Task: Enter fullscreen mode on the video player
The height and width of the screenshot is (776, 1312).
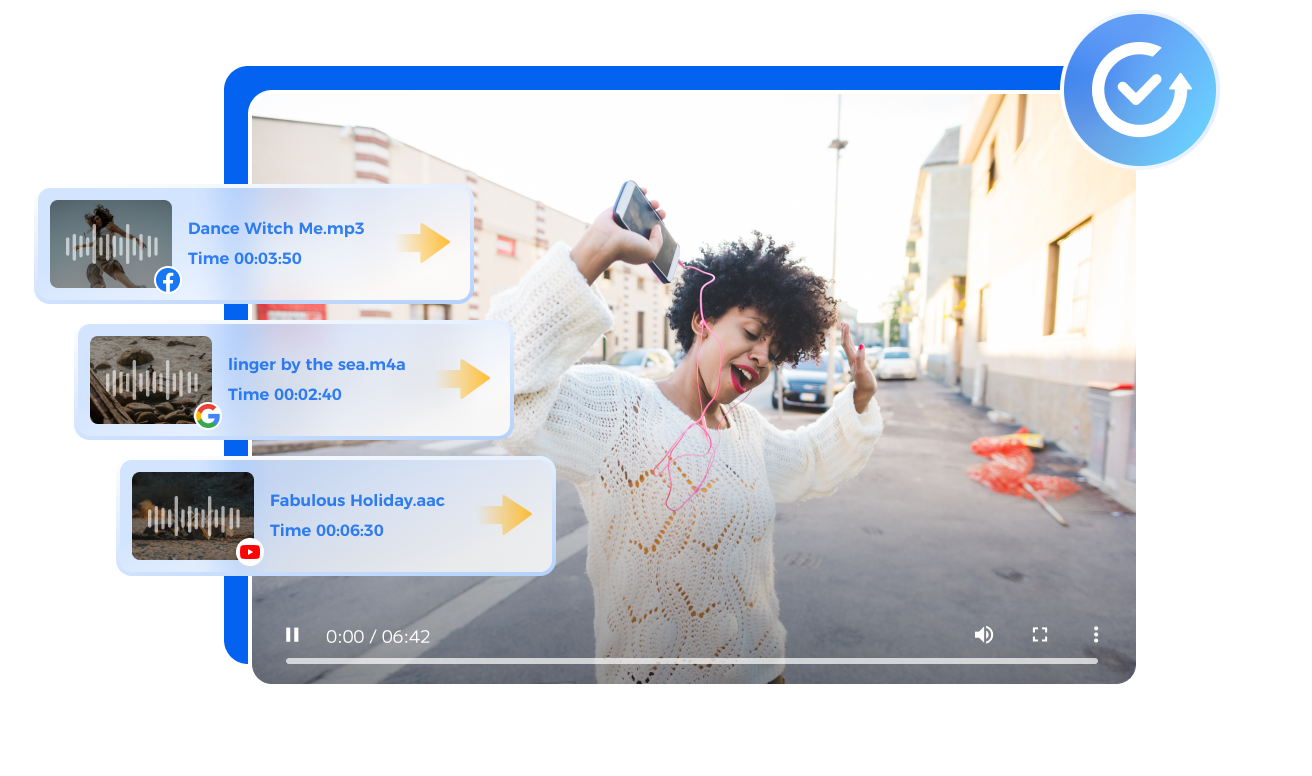Action: click(x=1040, y=635)
